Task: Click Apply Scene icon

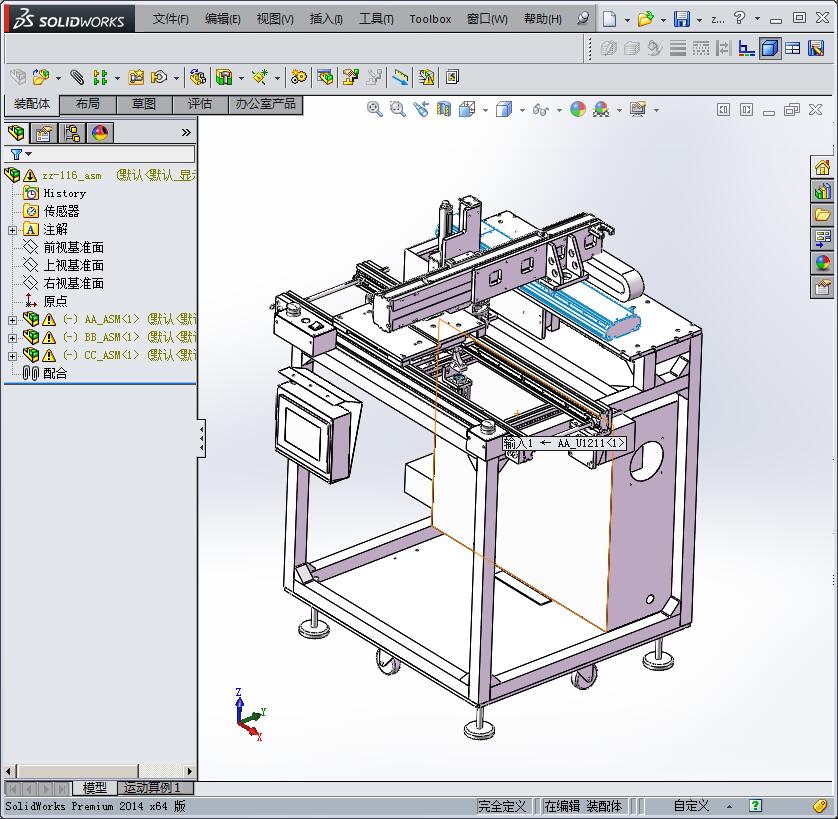Action: (x=601, y=110)
